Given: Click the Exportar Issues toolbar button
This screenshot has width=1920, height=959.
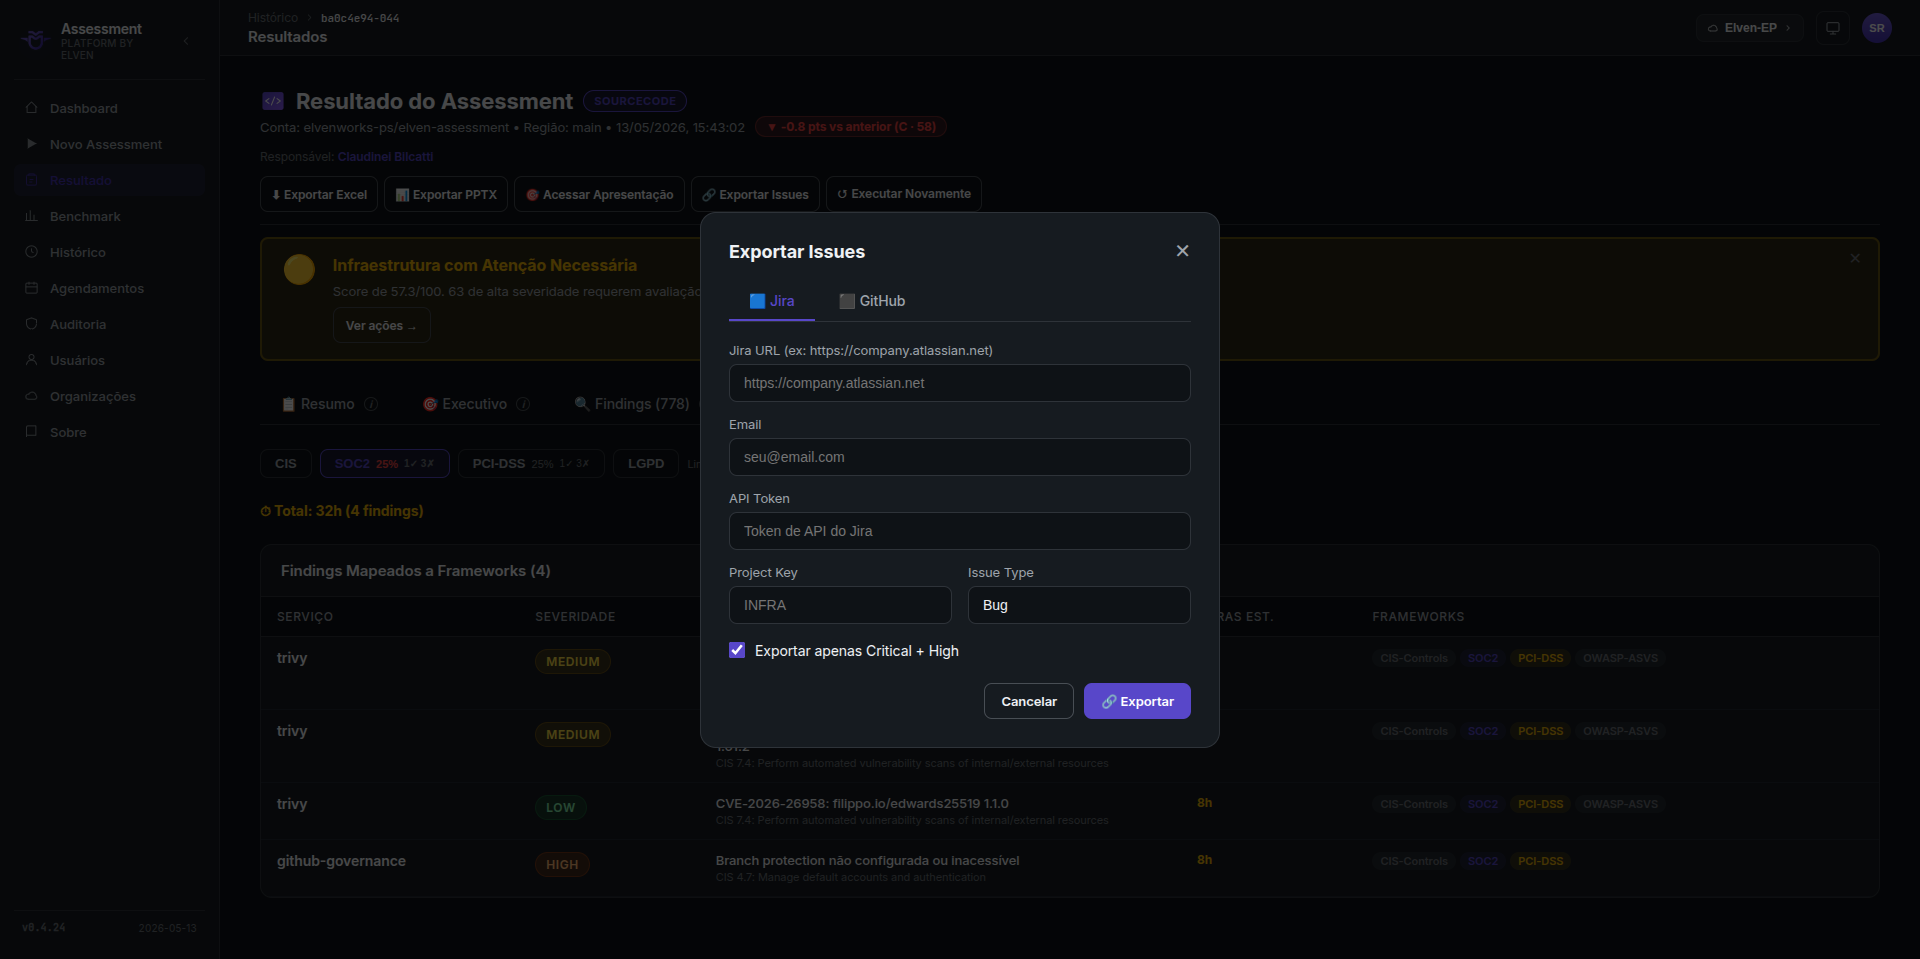Looking at the screenshot, I should (x=755, y=194).
